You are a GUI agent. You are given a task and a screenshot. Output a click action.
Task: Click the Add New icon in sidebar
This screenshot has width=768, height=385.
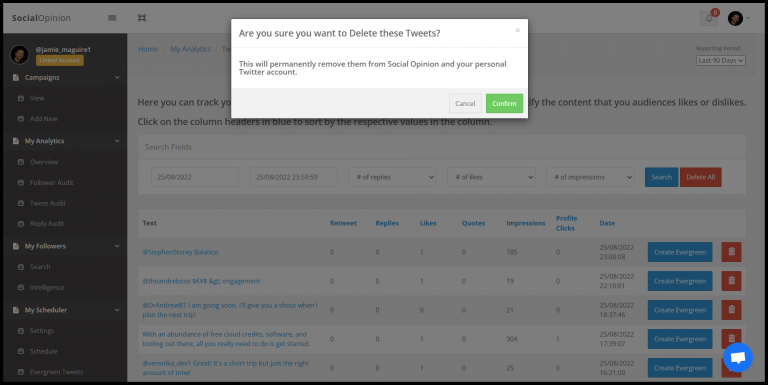21,119
